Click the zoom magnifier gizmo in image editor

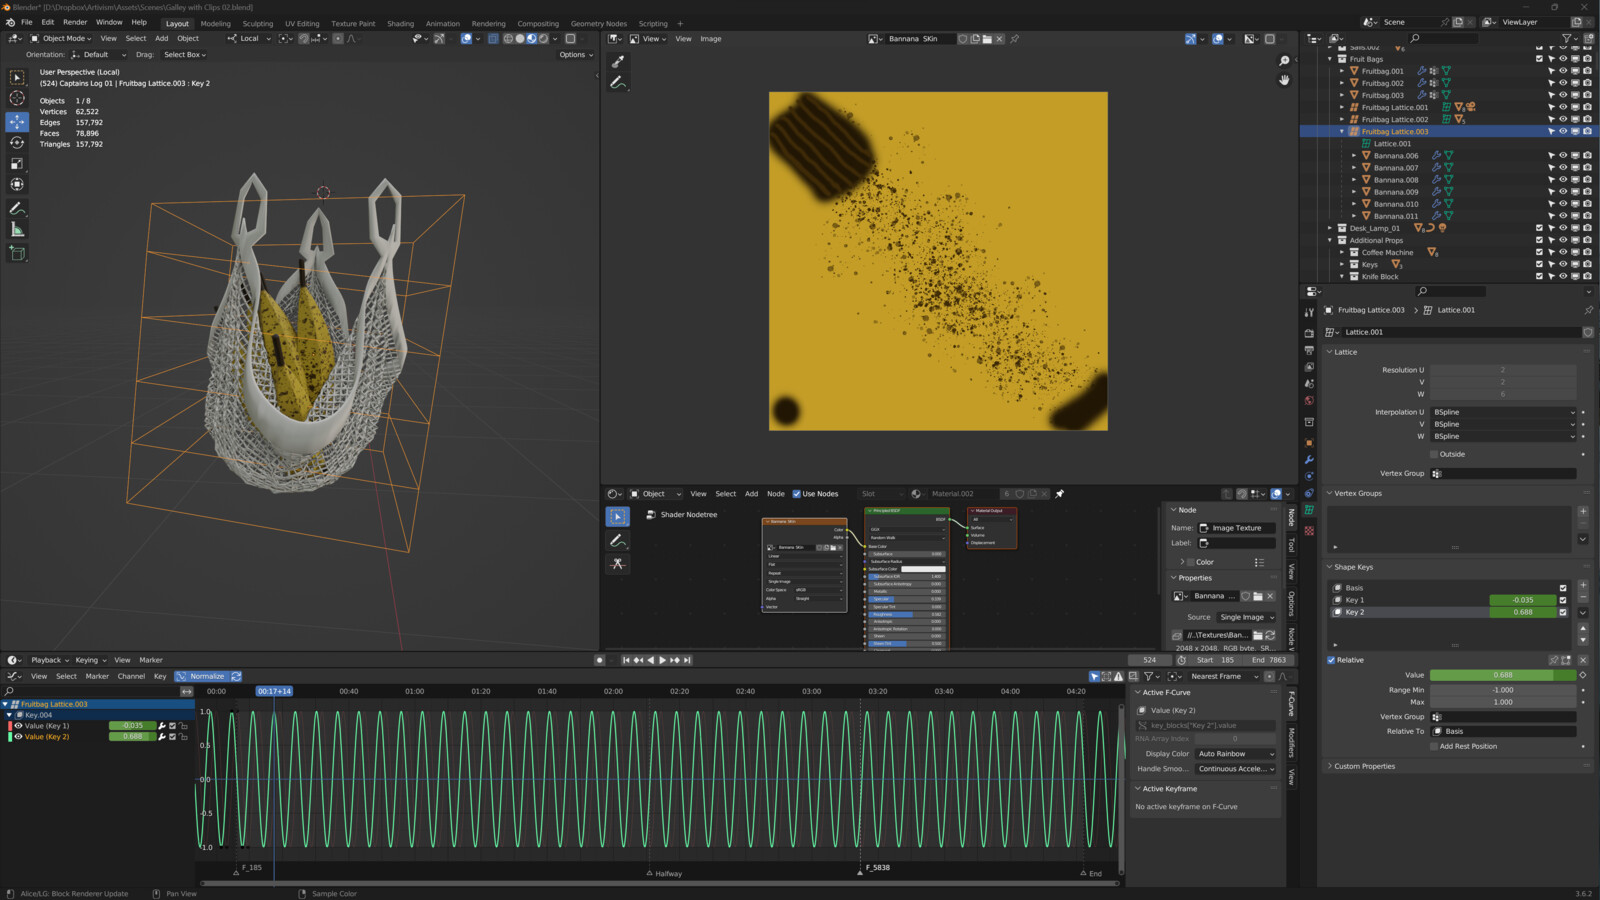click(x=1284, y=61)
